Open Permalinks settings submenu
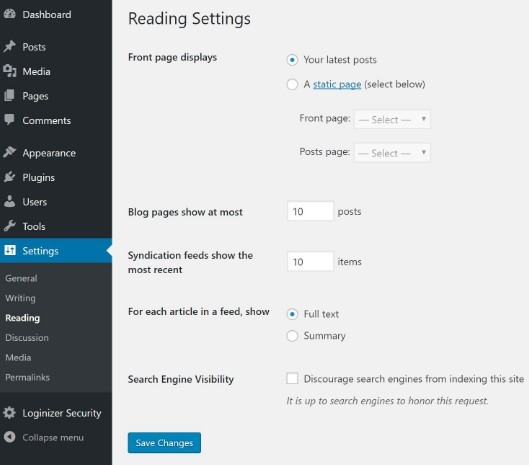The width and height of the screenshot is (529, 465). pos(27,377)
